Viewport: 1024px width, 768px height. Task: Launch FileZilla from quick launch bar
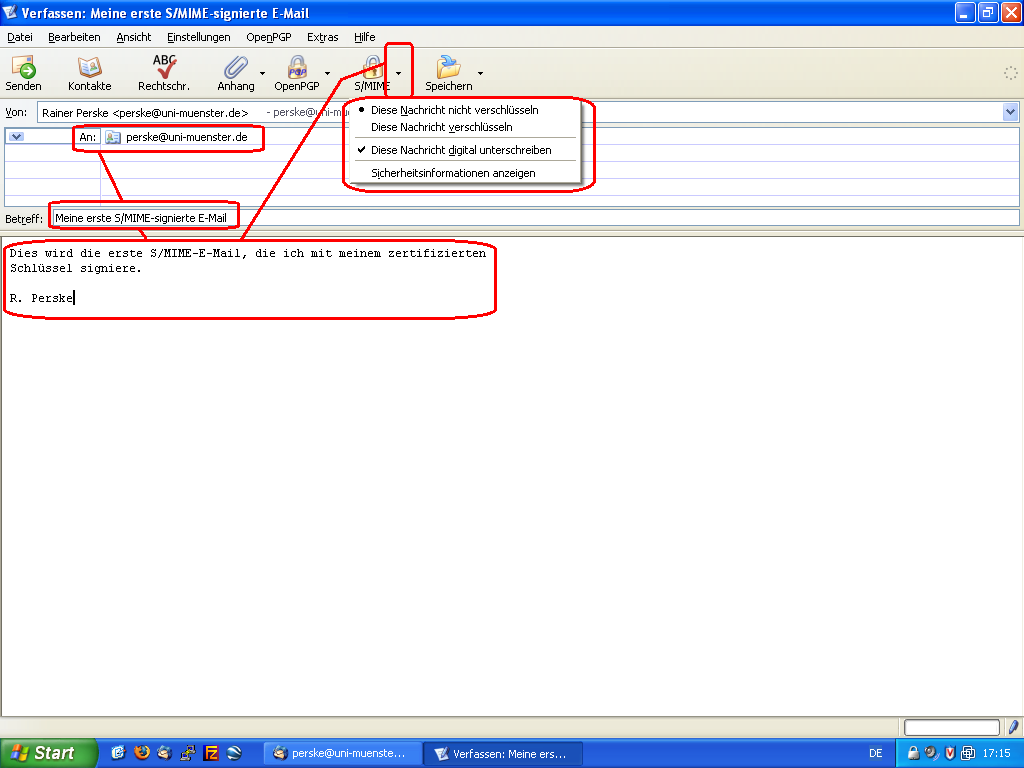(x=211, y=753)
